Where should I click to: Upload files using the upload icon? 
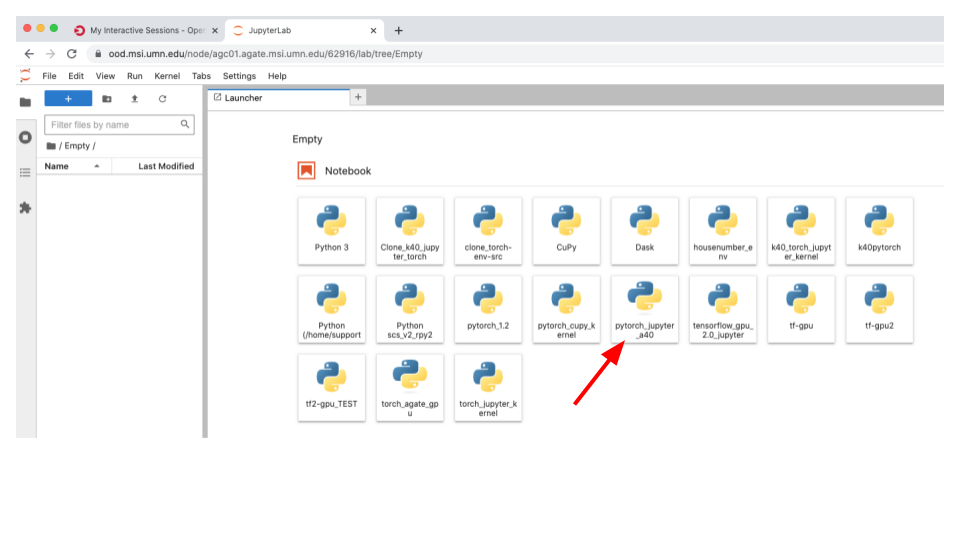coord(135,99)
